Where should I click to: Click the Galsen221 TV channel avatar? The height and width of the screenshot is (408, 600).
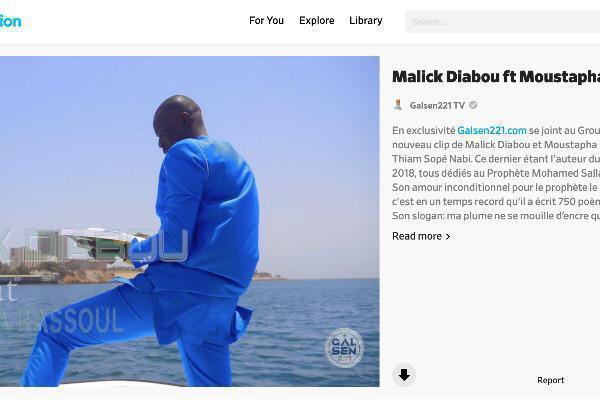[398, 105]
